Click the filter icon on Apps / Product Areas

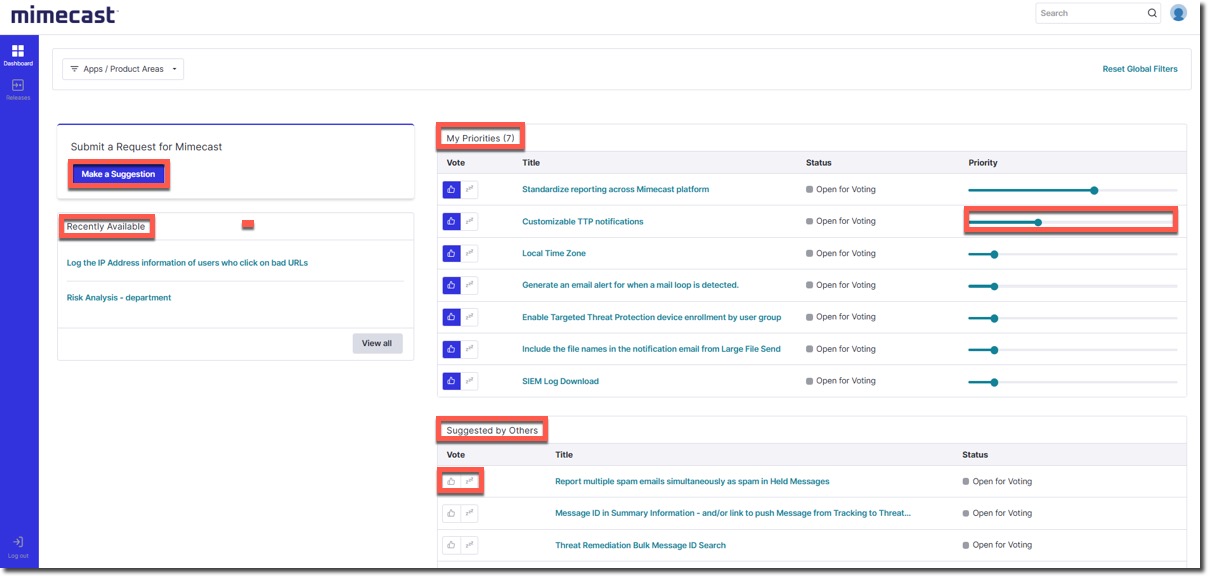74,68
